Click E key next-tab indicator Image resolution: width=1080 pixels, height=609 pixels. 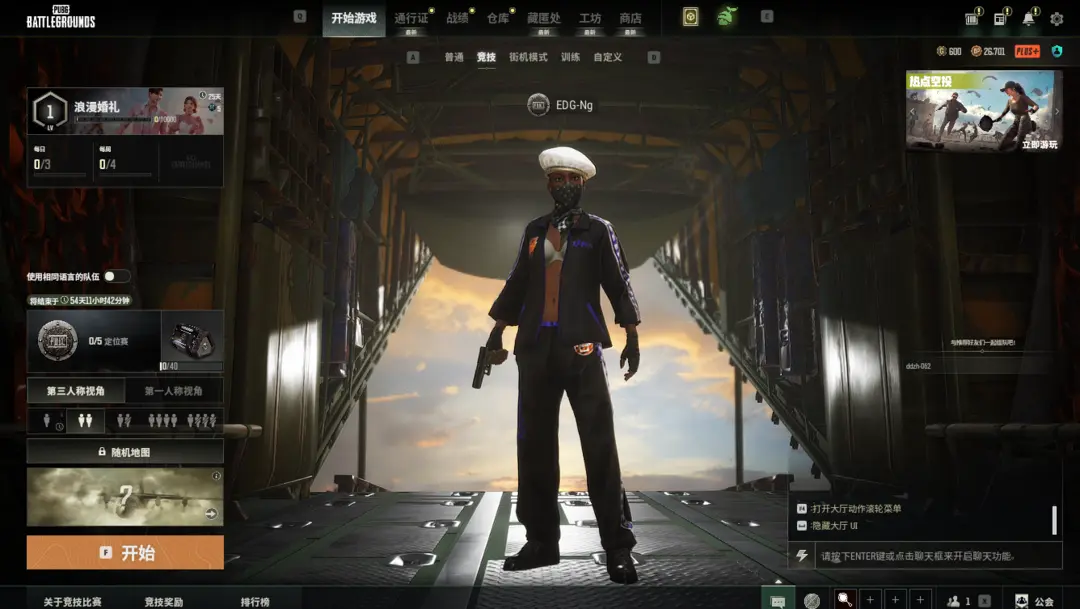pyautogui.click(x=767, y=16)
